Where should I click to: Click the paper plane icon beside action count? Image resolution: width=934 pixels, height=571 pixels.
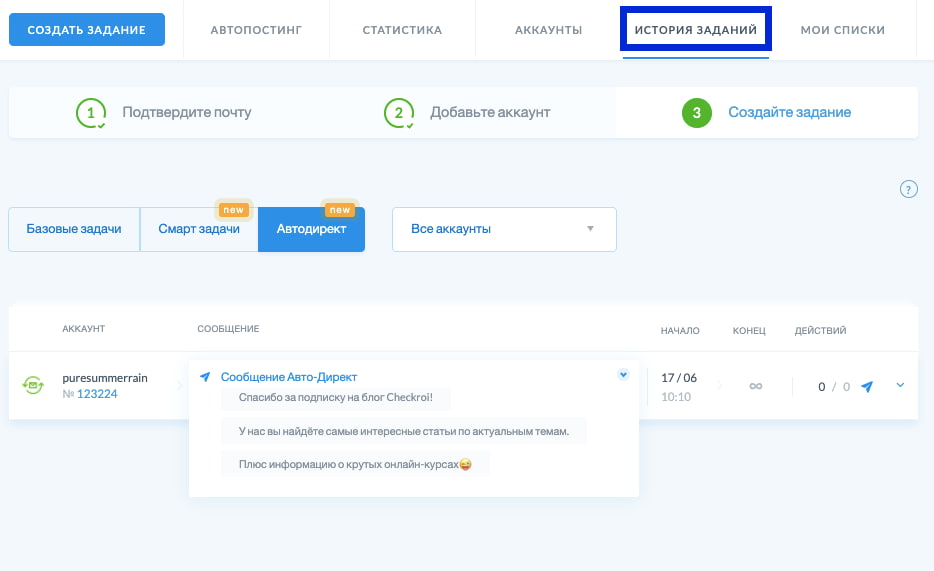pos(867,386)
